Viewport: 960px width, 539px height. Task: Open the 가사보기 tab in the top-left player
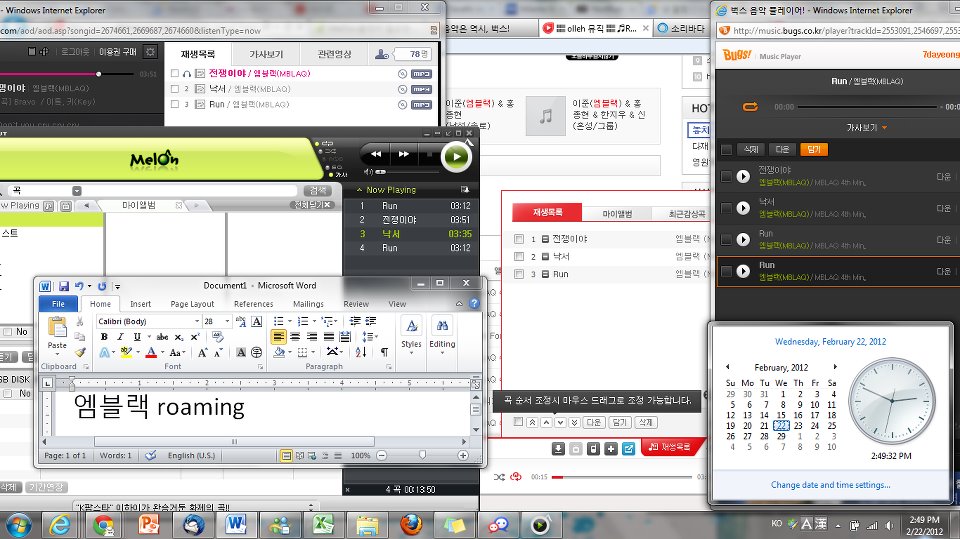[x=266, y=54]
